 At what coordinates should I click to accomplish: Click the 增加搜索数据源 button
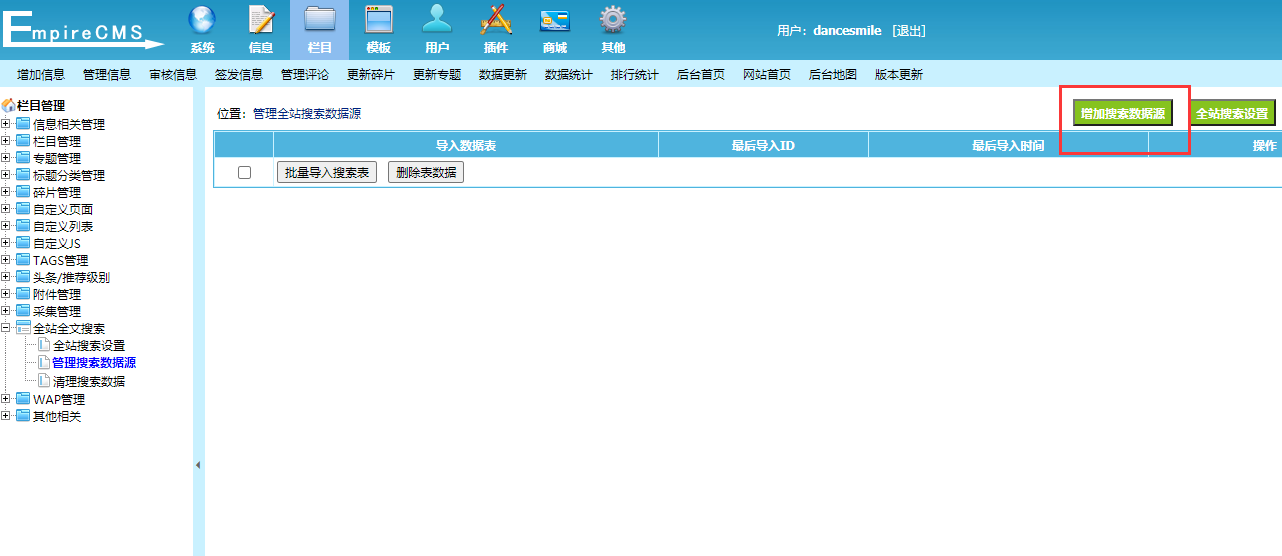(1122, 114)
